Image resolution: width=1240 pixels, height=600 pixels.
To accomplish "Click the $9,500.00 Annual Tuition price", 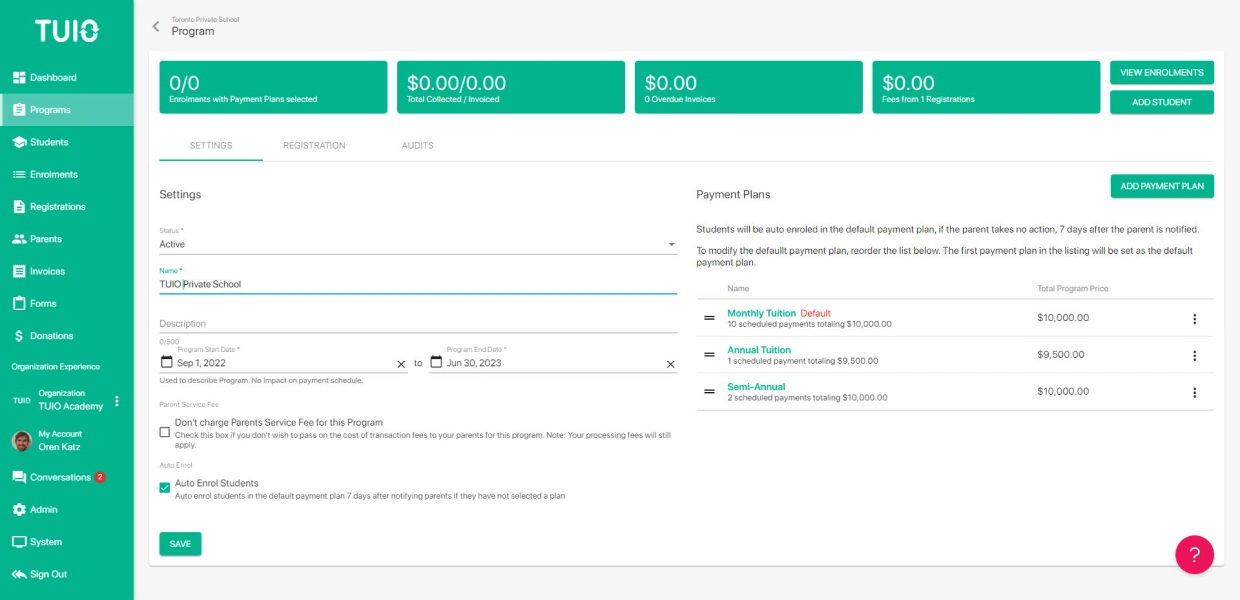I will [1061, 355].
